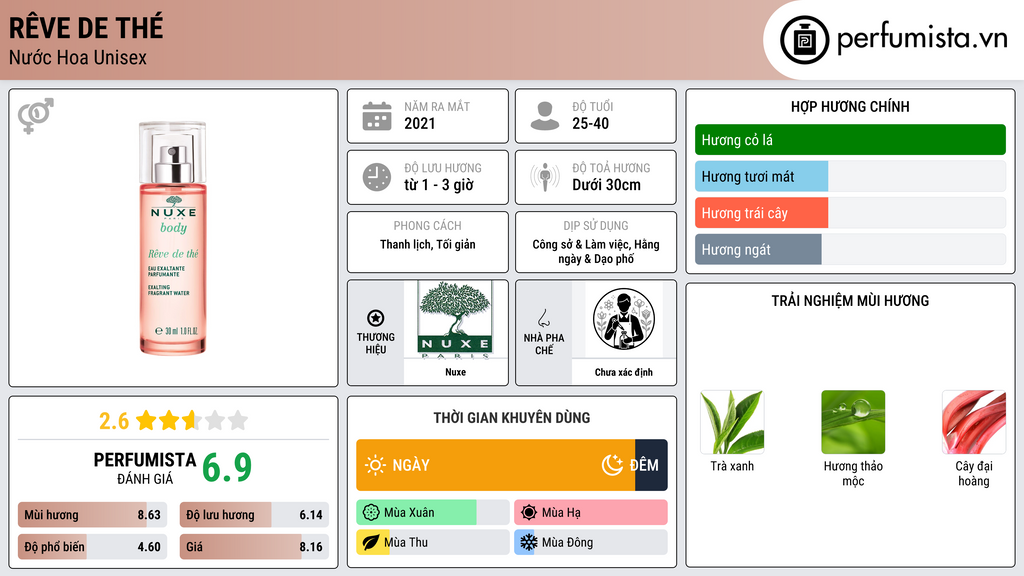The height and width of the screenshot is (576, 1024).
Task: Click the leaf icon for Mùa Thu
Action: tap(371, 542)
